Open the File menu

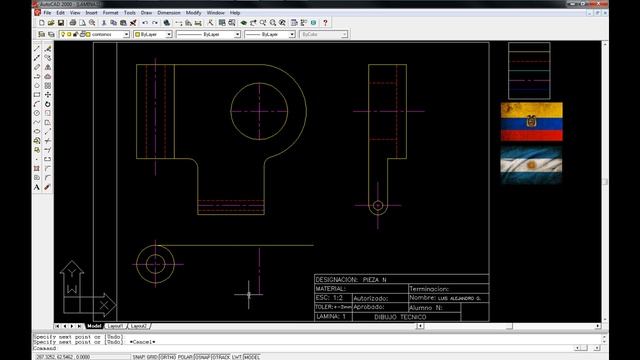(47, 13)
